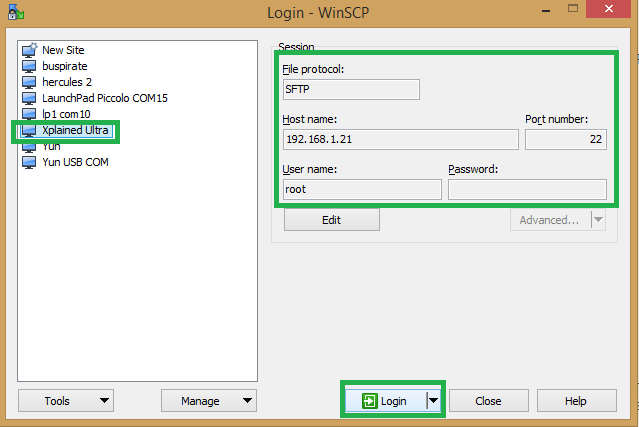Click the File protocol SFTP field
The width and height of the screenshot is (639, 427).
pyautogui.click(x=351, y=89)
